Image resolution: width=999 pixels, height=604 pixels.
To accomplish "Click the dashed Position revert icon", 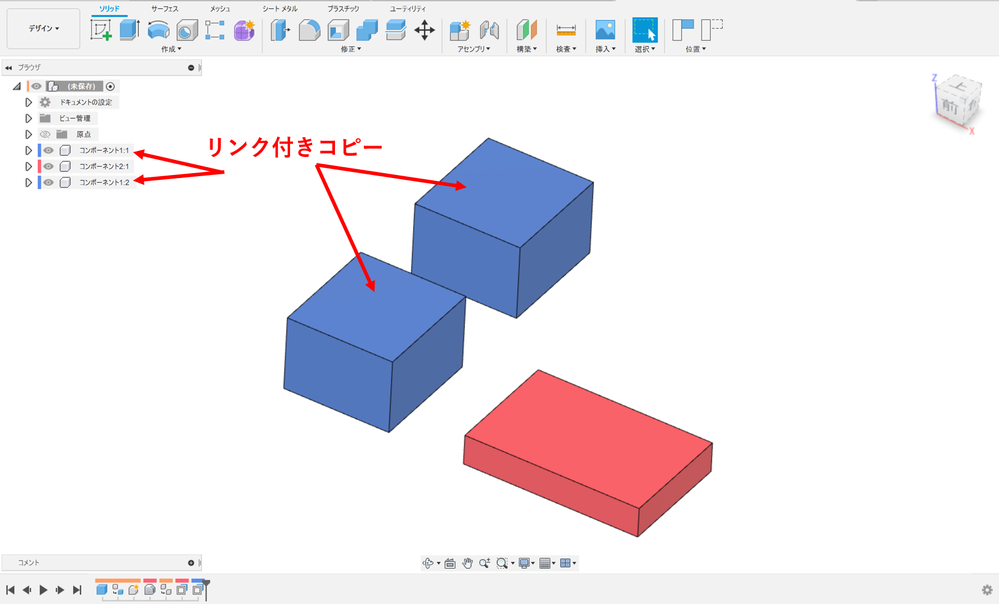I will pos(712,30).
